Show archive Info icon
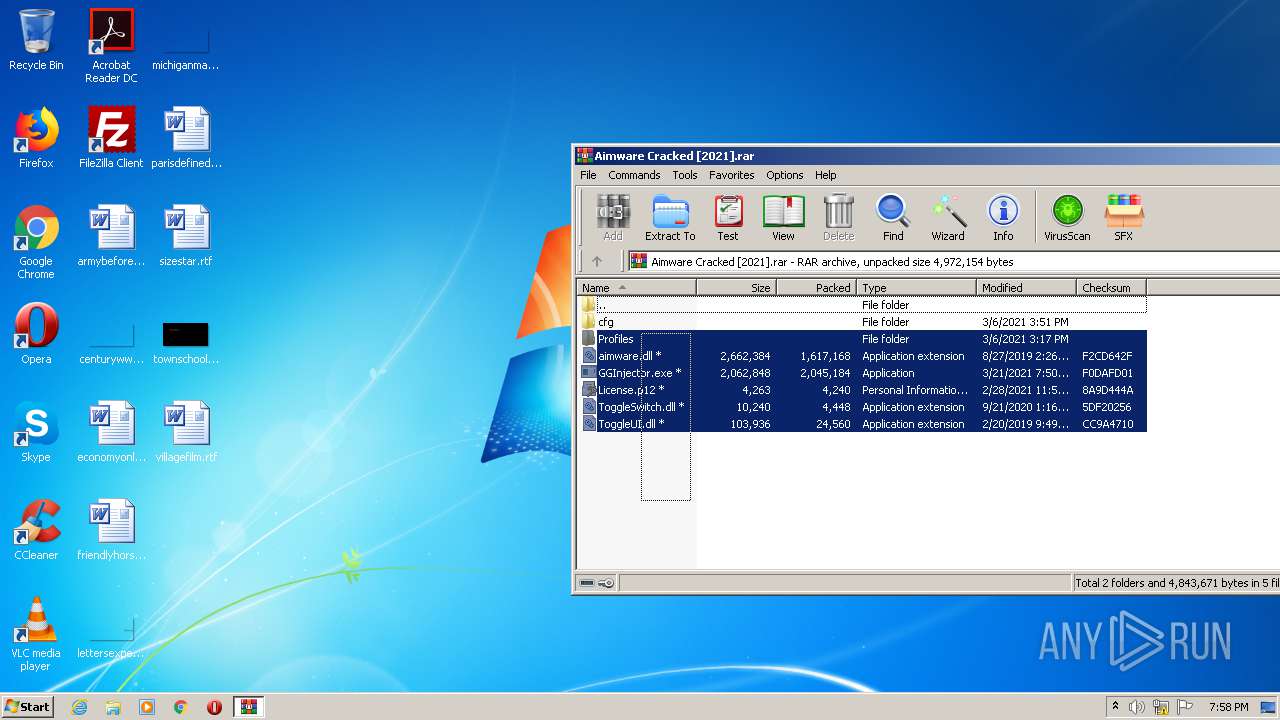Screen dimensions: 1280x720 (1003, 218)
